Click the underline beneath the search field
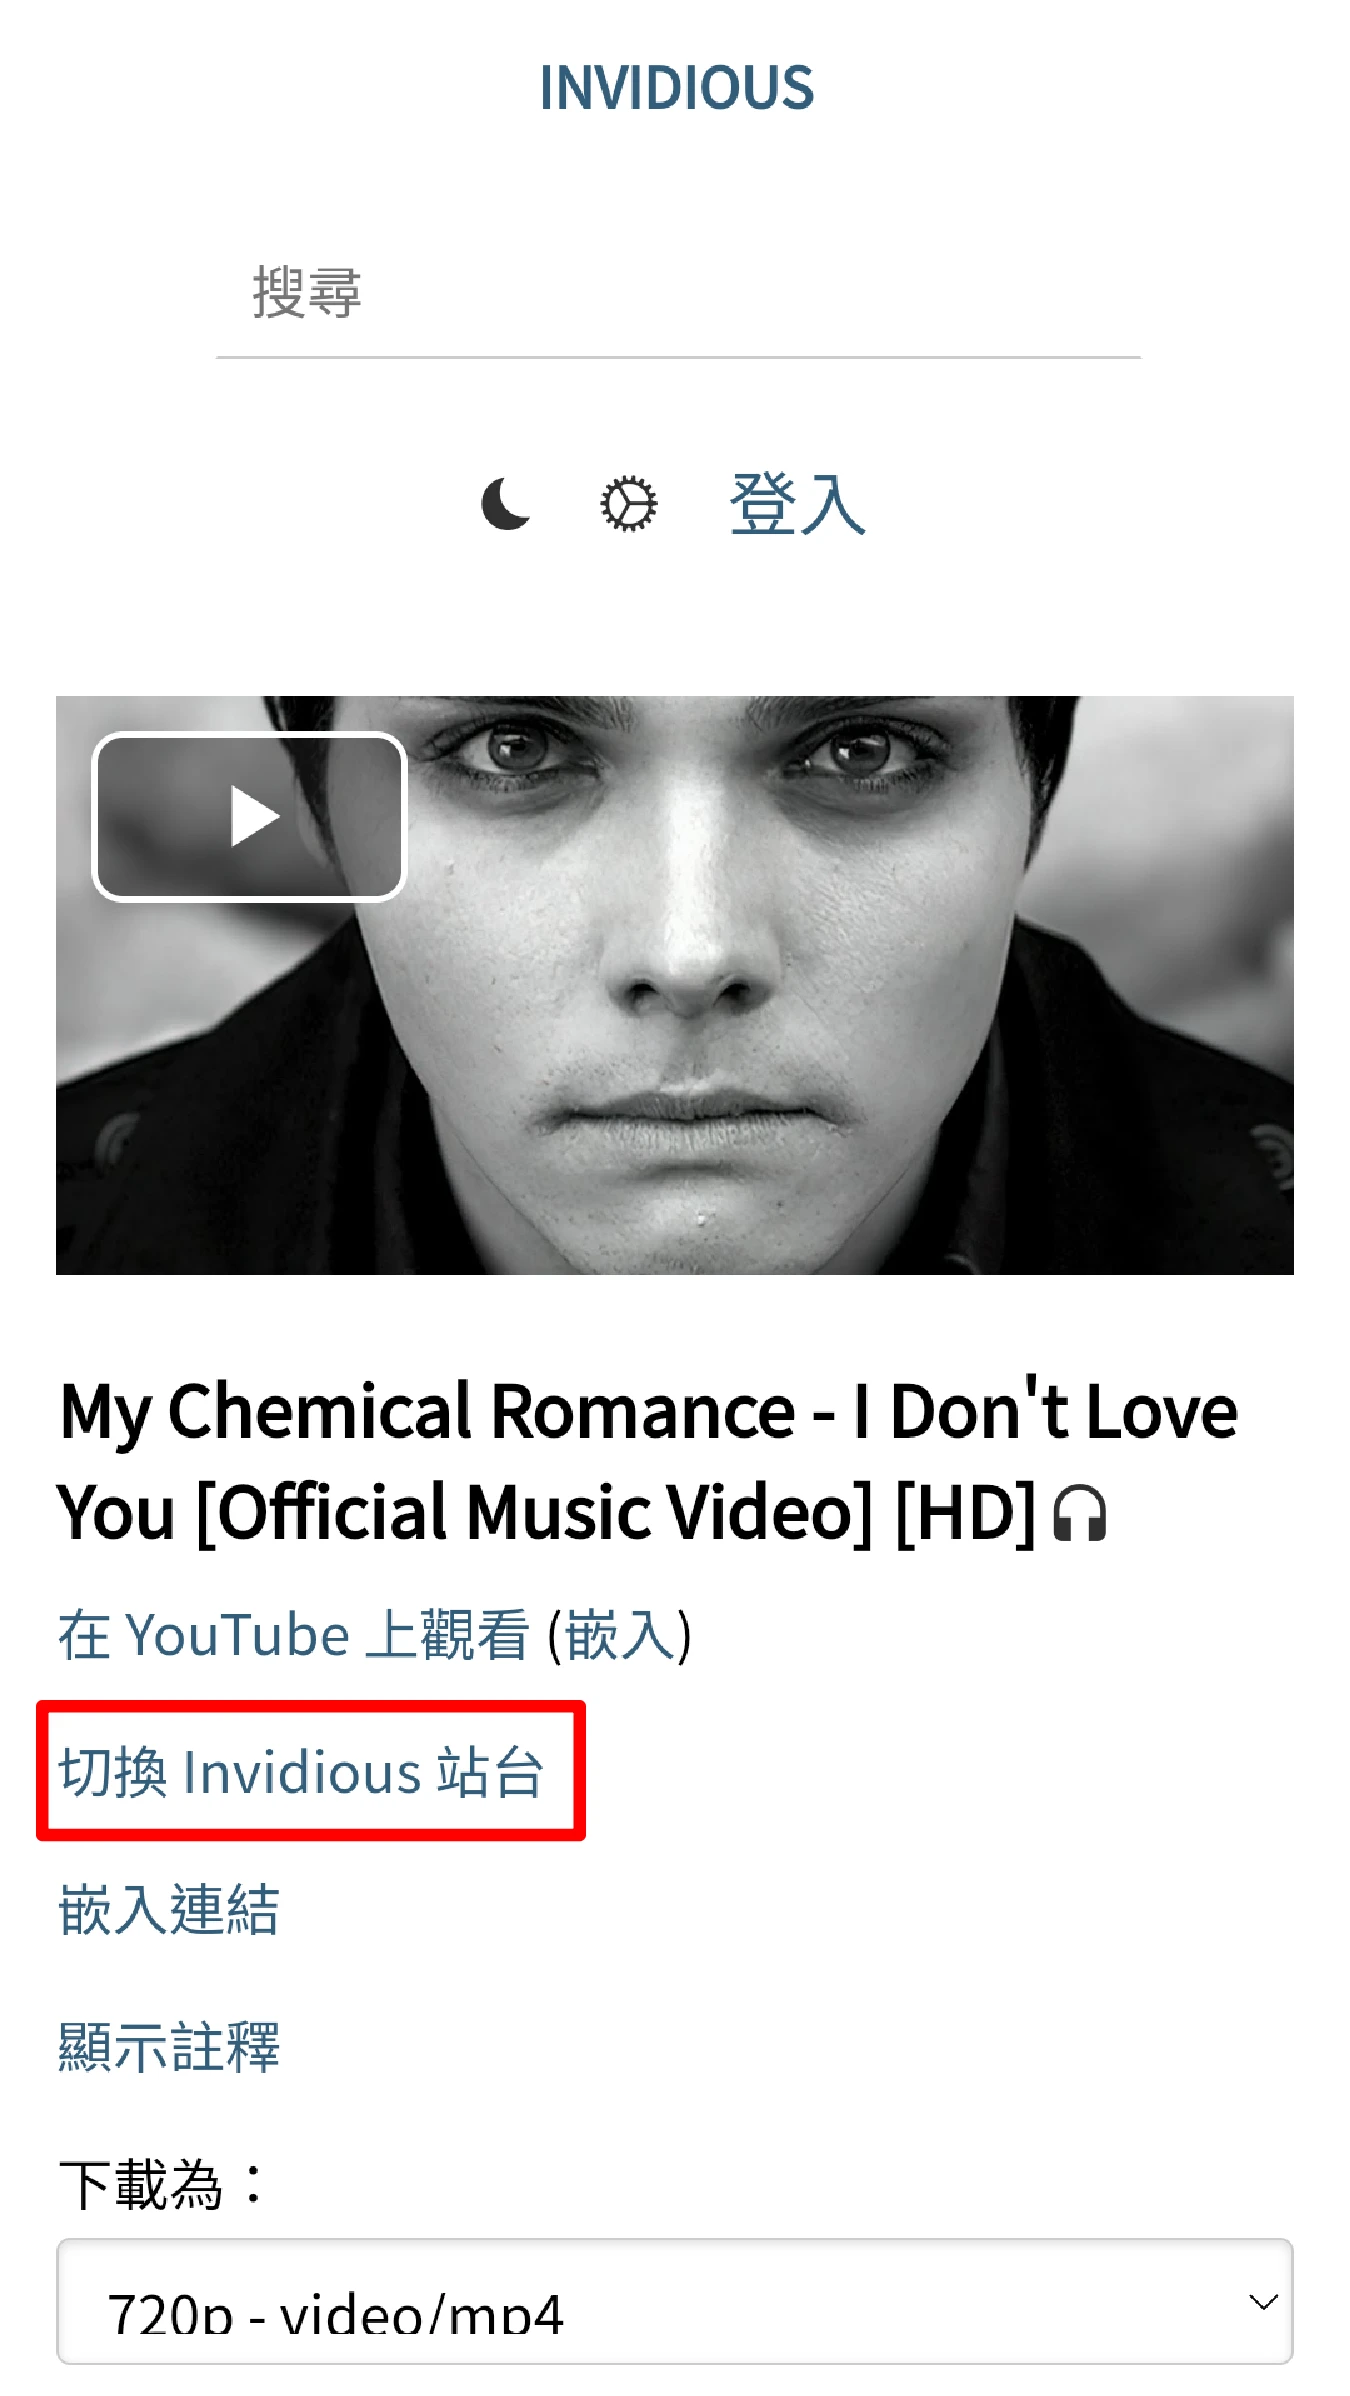 coord(678,357)
